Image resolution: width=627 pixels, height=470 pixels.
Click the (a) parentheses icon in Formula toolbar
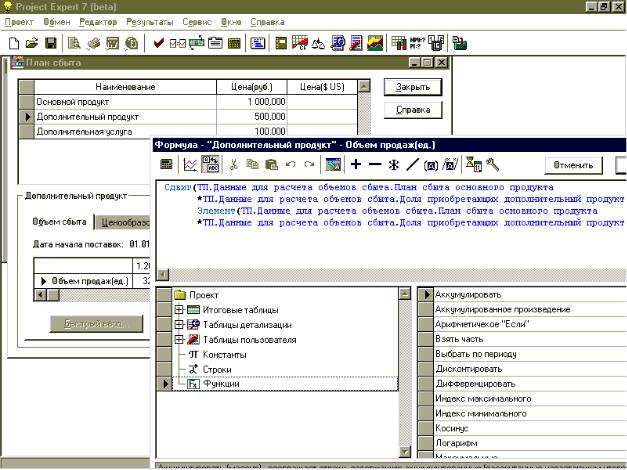coord(431,165)
